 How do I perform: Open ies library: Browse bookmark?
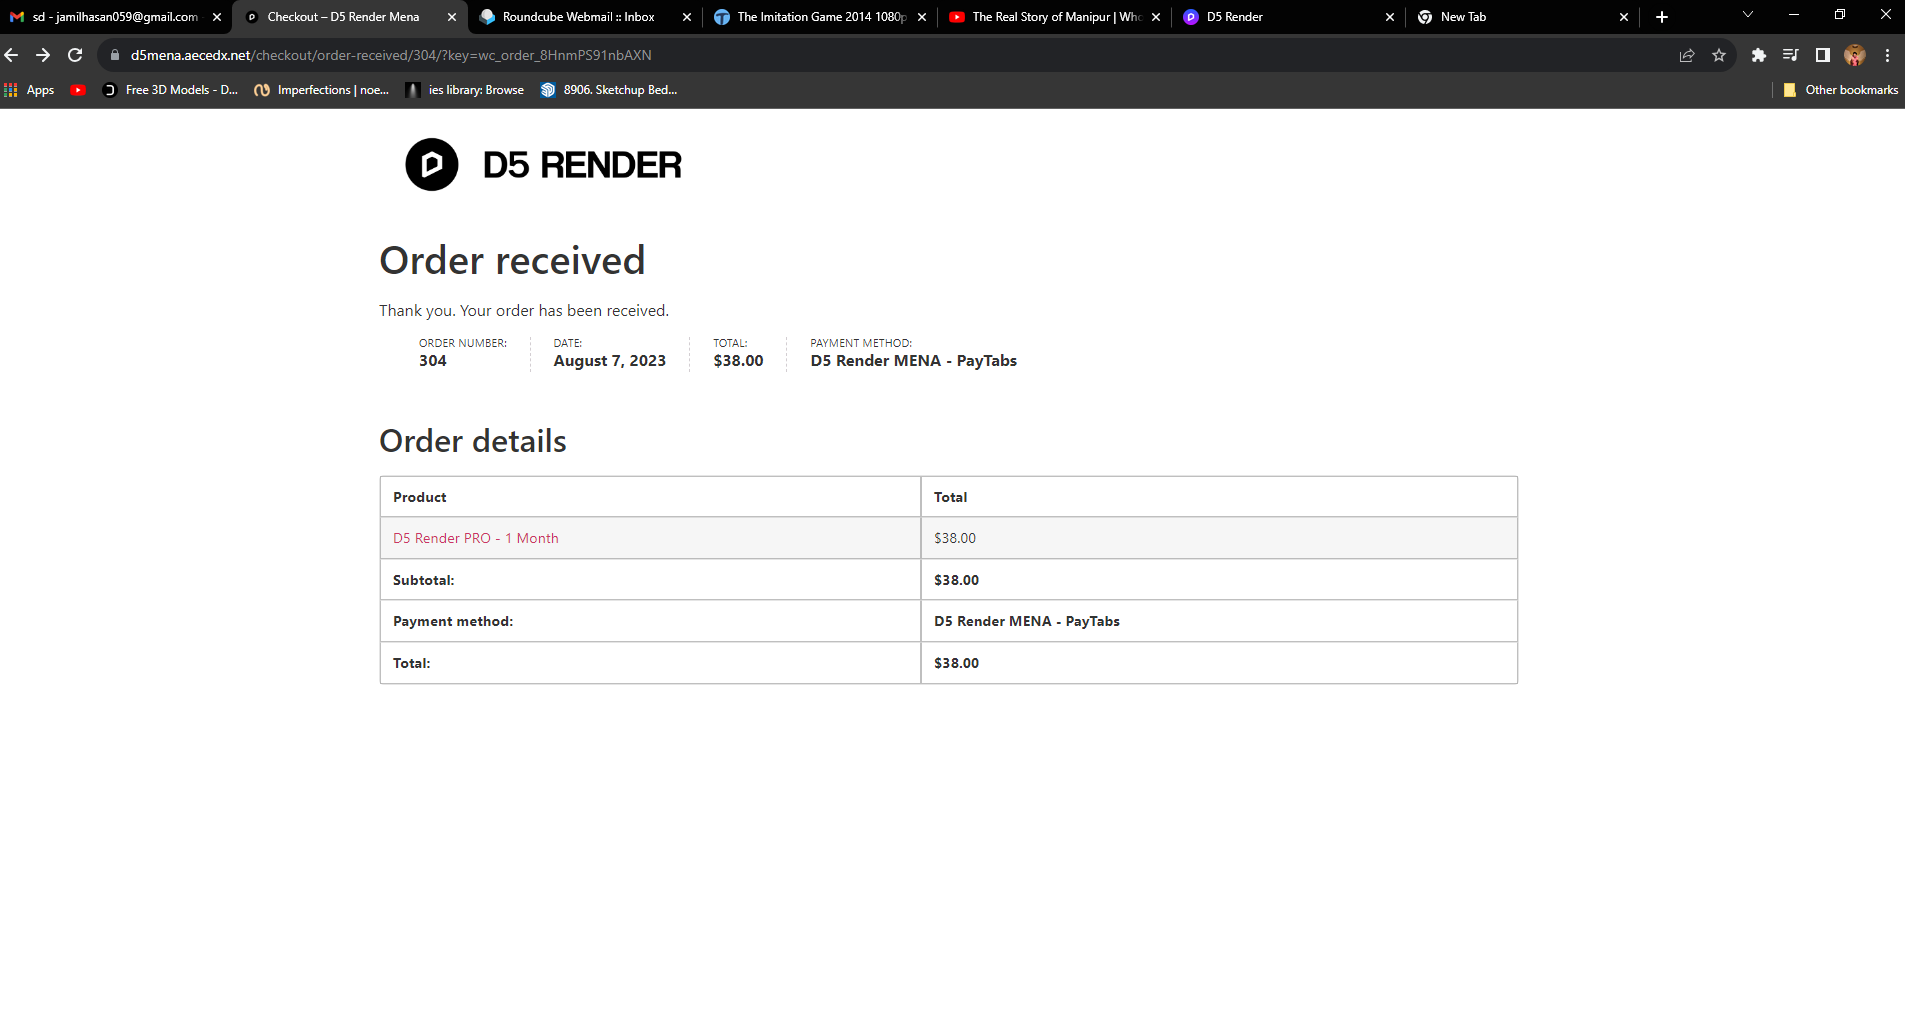pos(465,90)
